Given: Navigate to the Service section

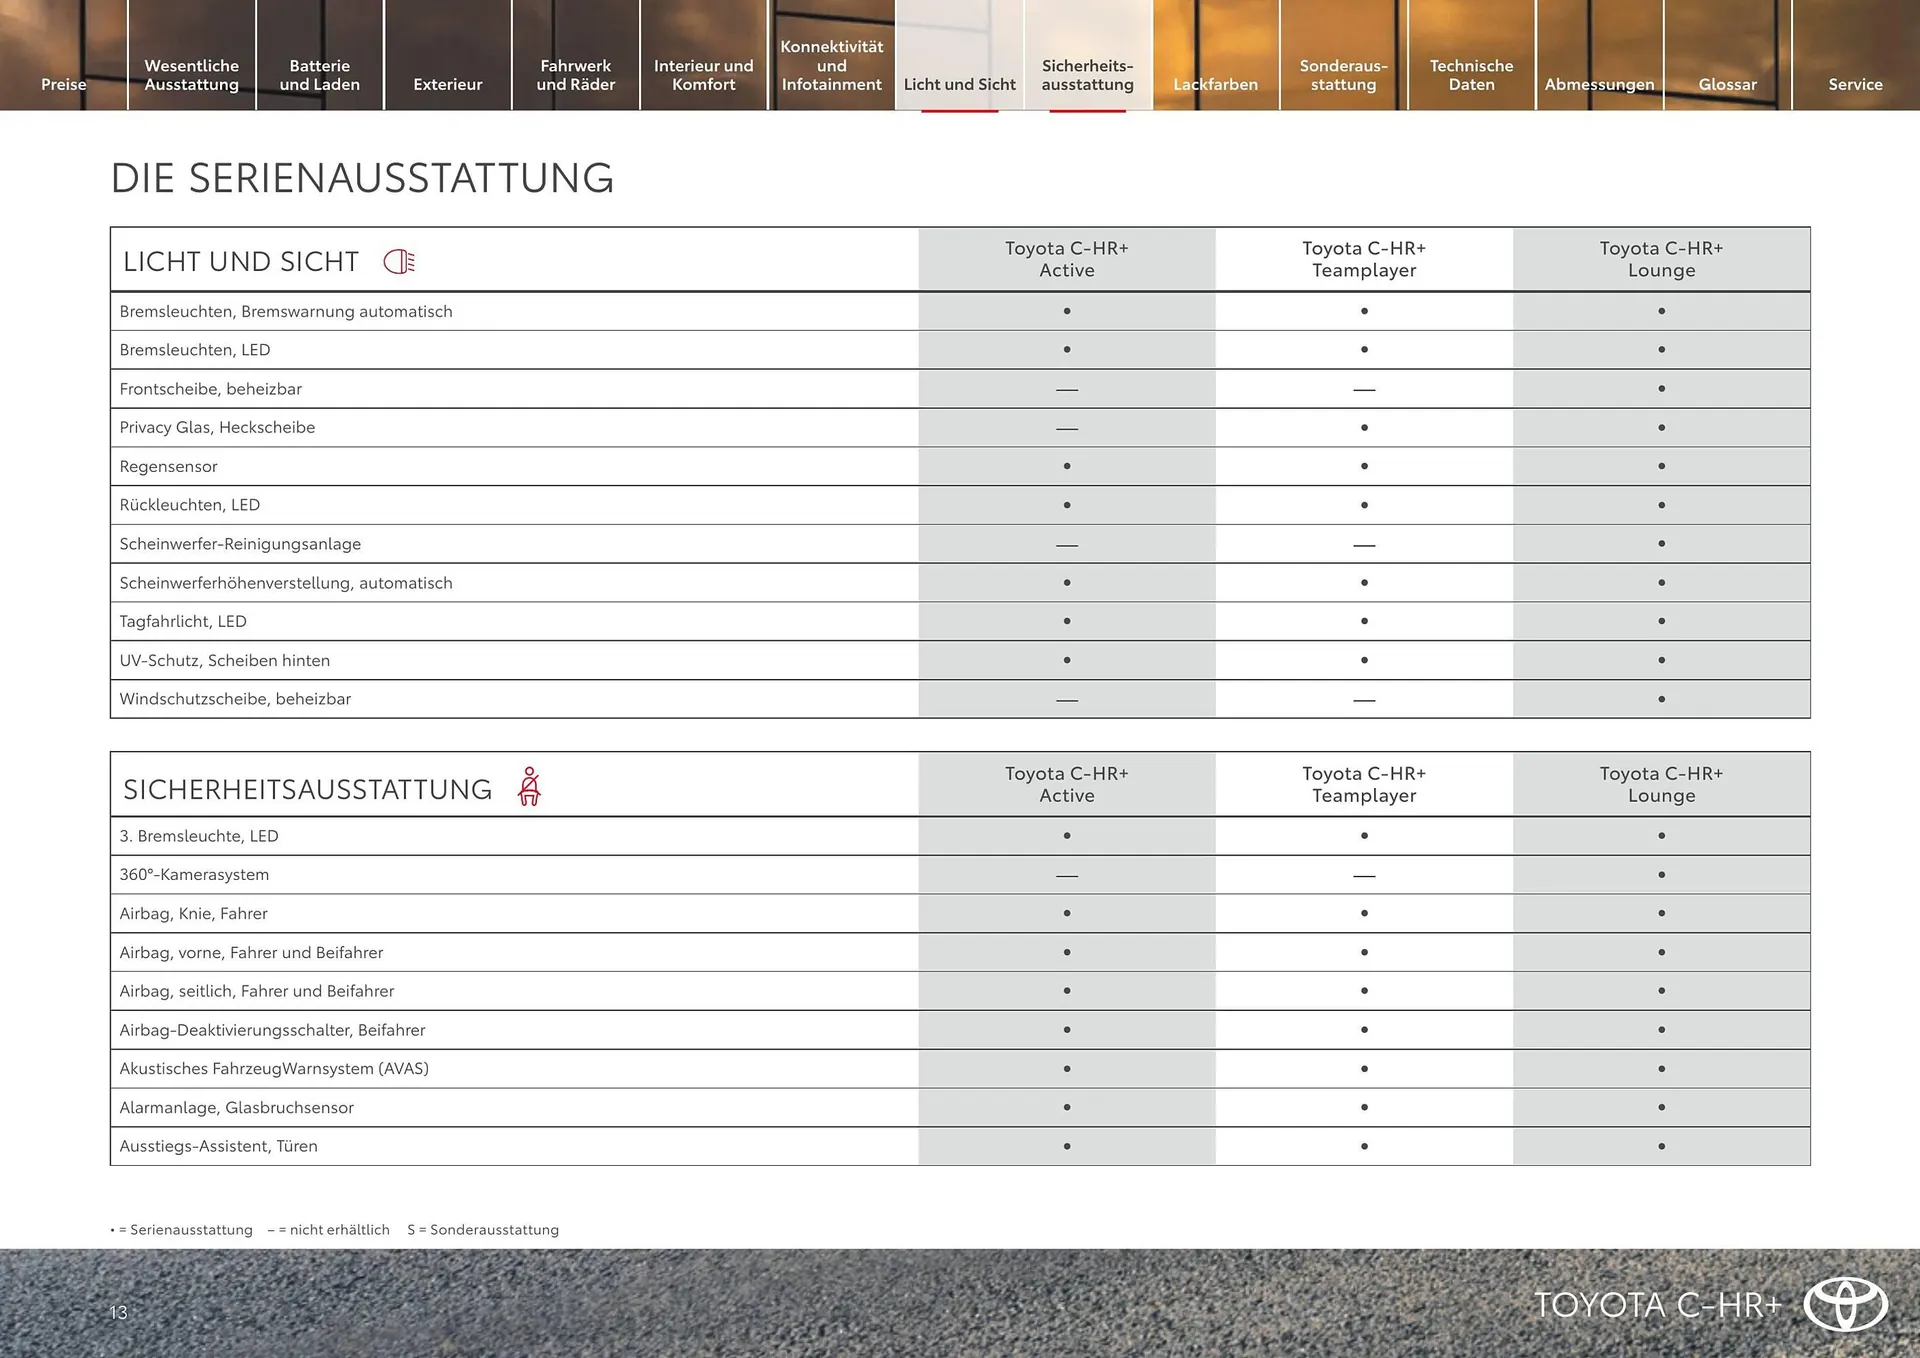Looking at the screenshot, I should click(x=1855, y=84).
